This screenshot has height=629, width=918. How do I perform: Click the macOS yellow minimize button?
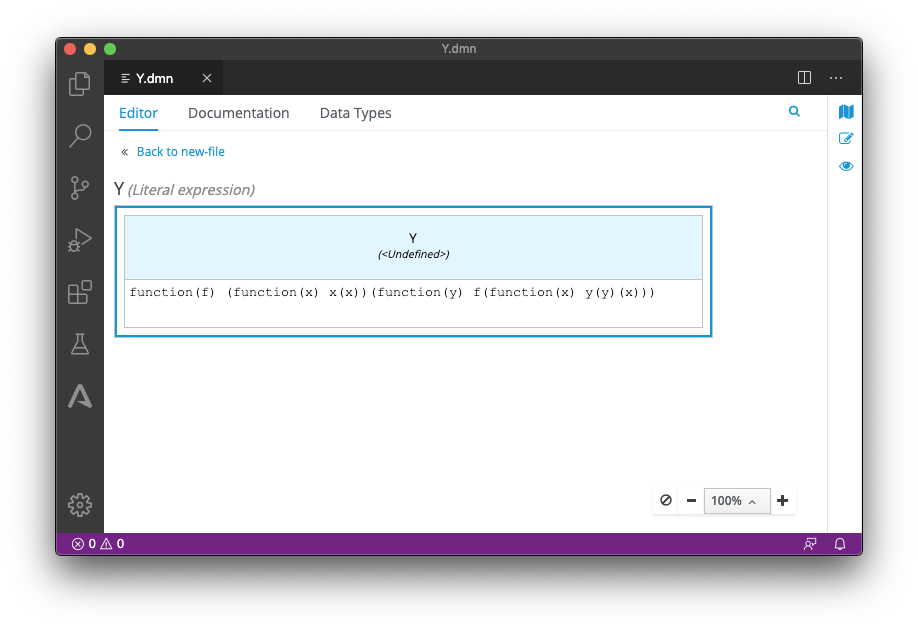(x=90, y=49)
